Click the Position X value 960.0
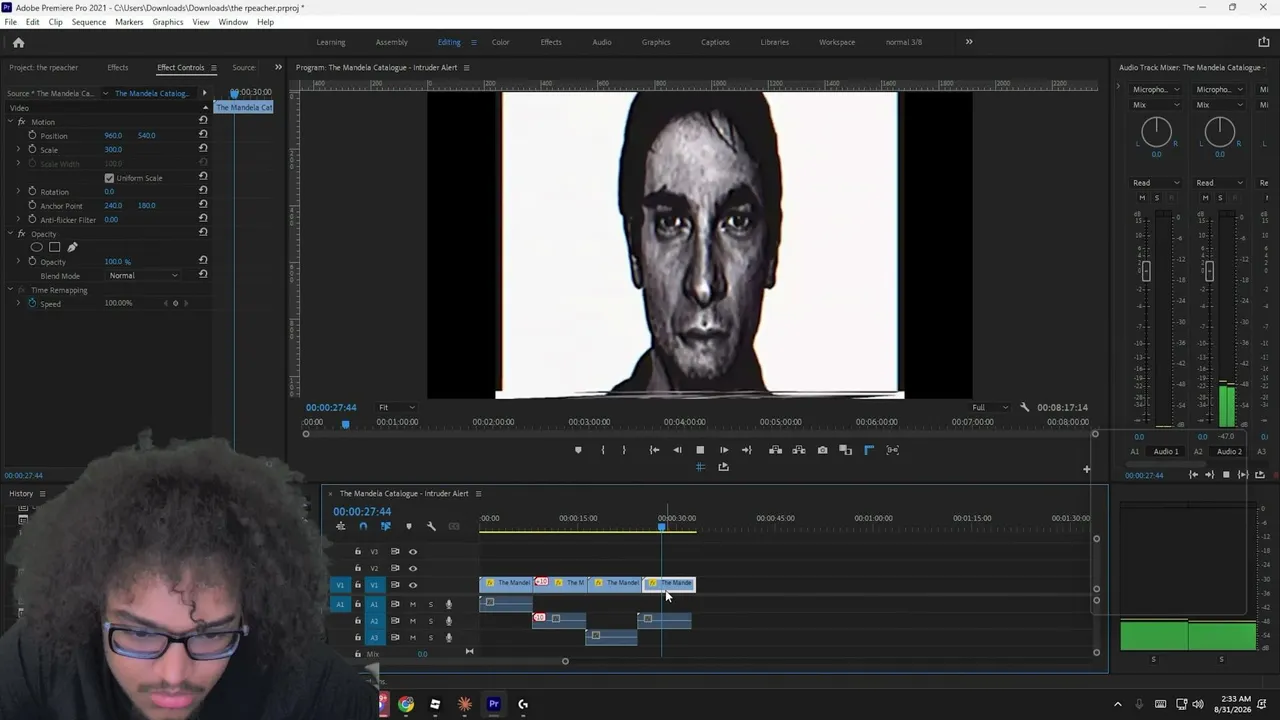The height and width of the screenshot is (720, 1280). 113,135
